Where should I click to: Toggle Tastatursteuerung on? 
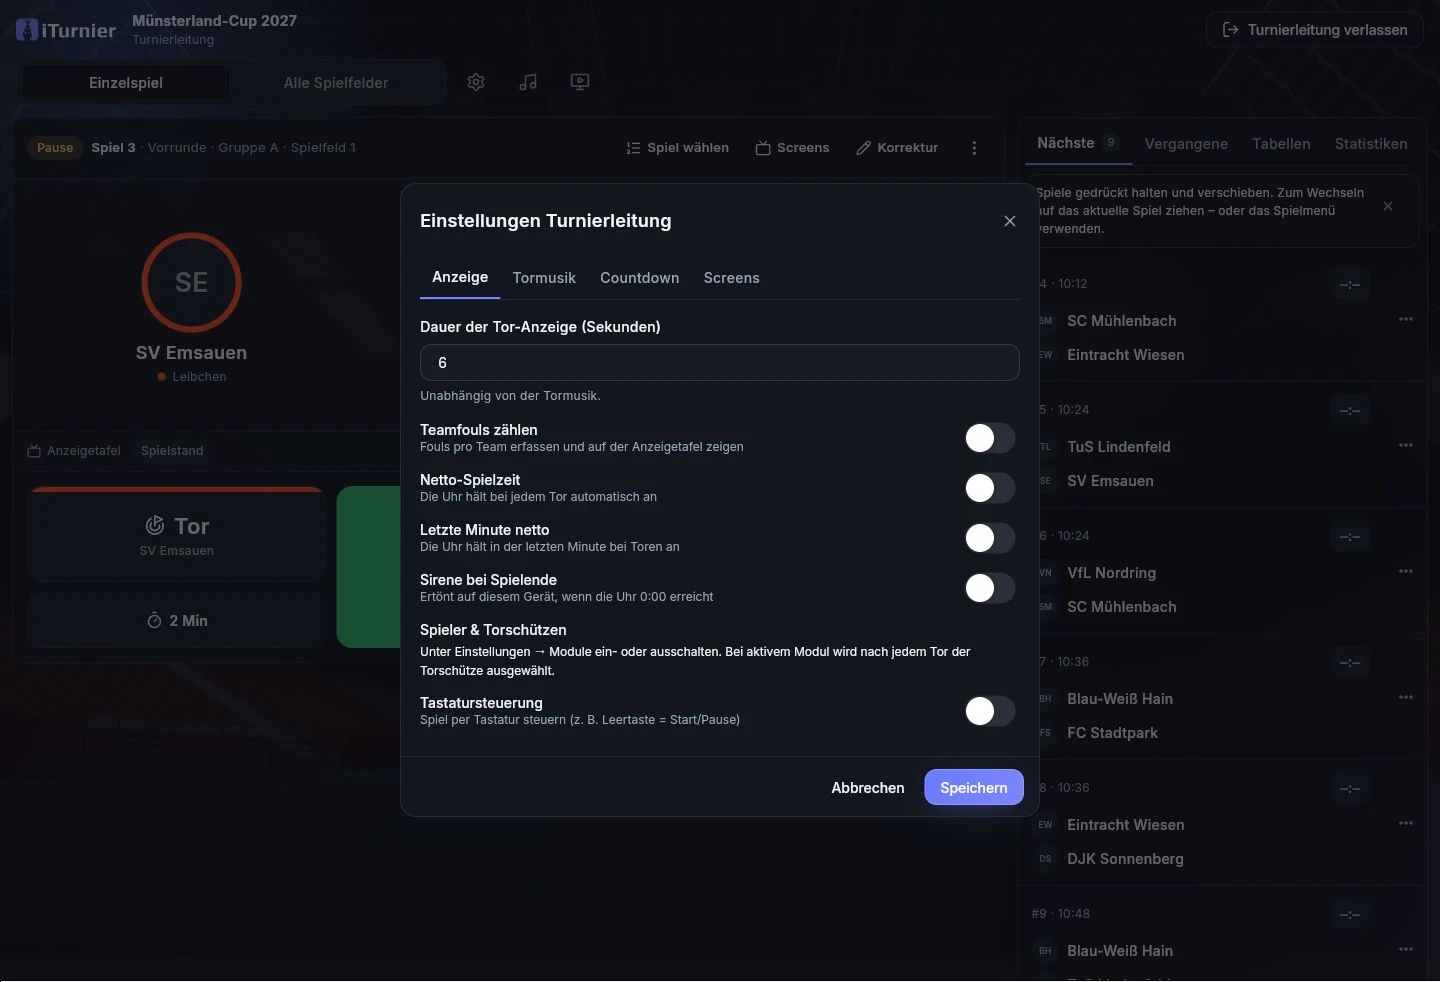(990, 711)
